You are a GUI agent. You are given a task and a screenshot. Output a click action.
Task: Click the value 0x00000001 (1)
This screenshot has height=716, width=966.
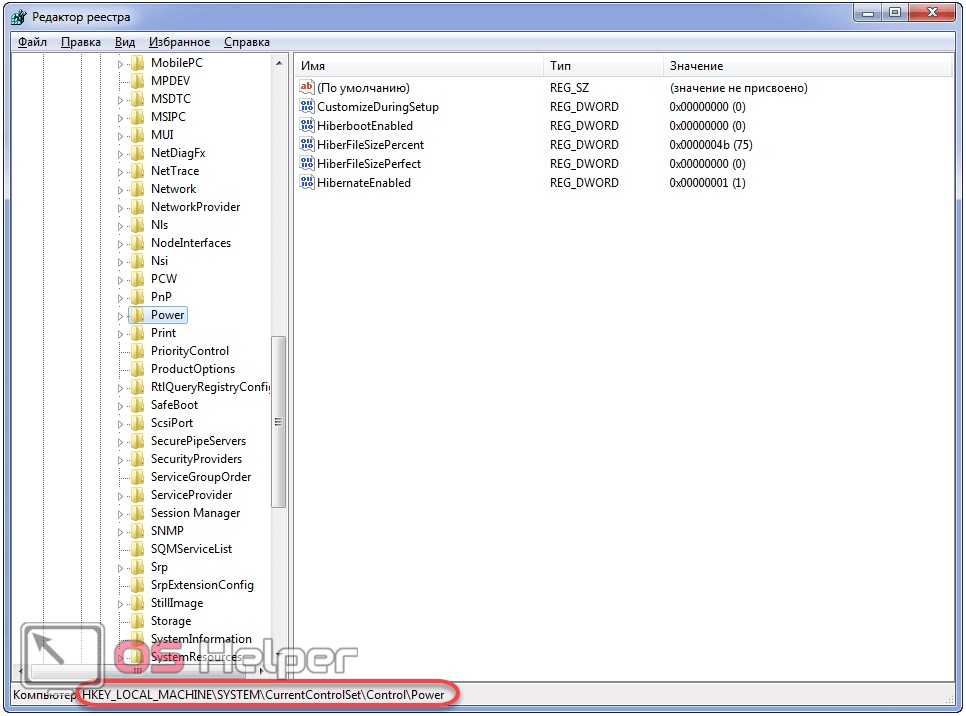[x=707, y=183]
